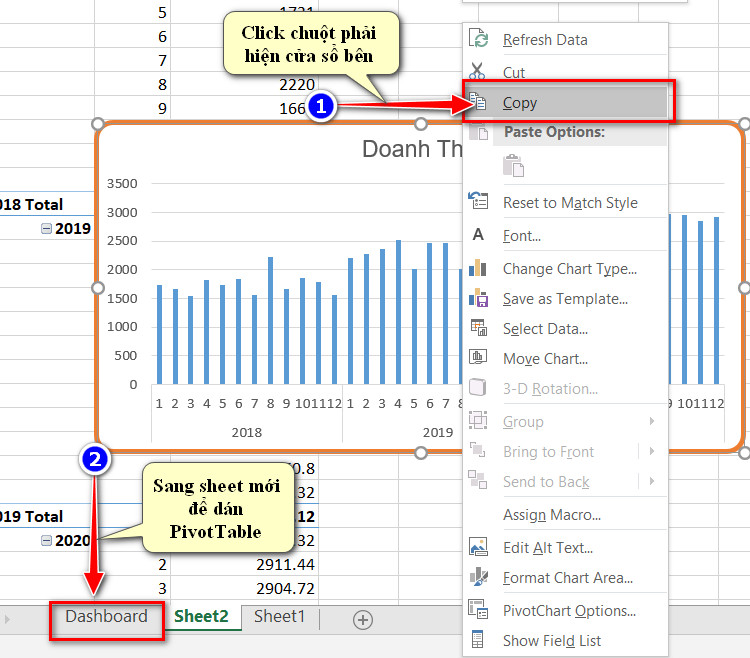Image resolution: width=750 pixels, height=658 pixels.
Task: Open the Bring to Front submenu arrow
Action: point(651,451)
